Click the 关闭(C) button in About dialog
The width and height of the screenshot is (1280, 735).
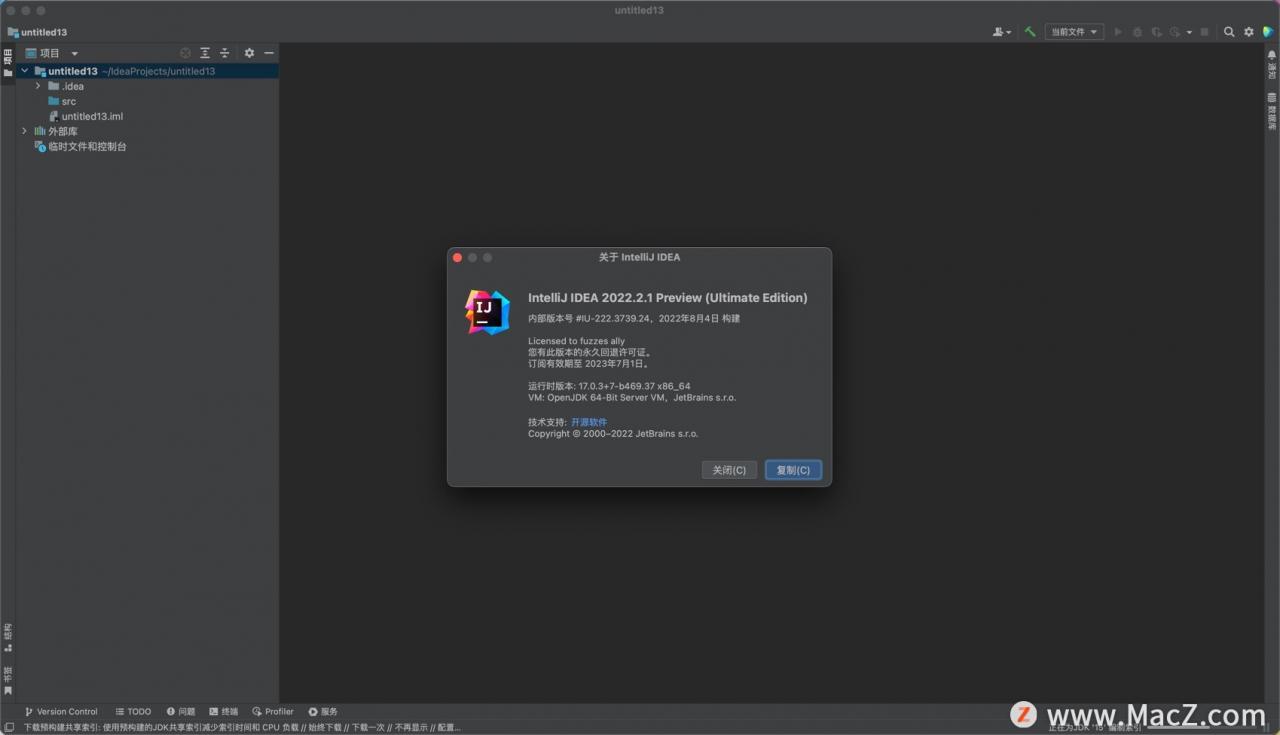click(729, 470)
